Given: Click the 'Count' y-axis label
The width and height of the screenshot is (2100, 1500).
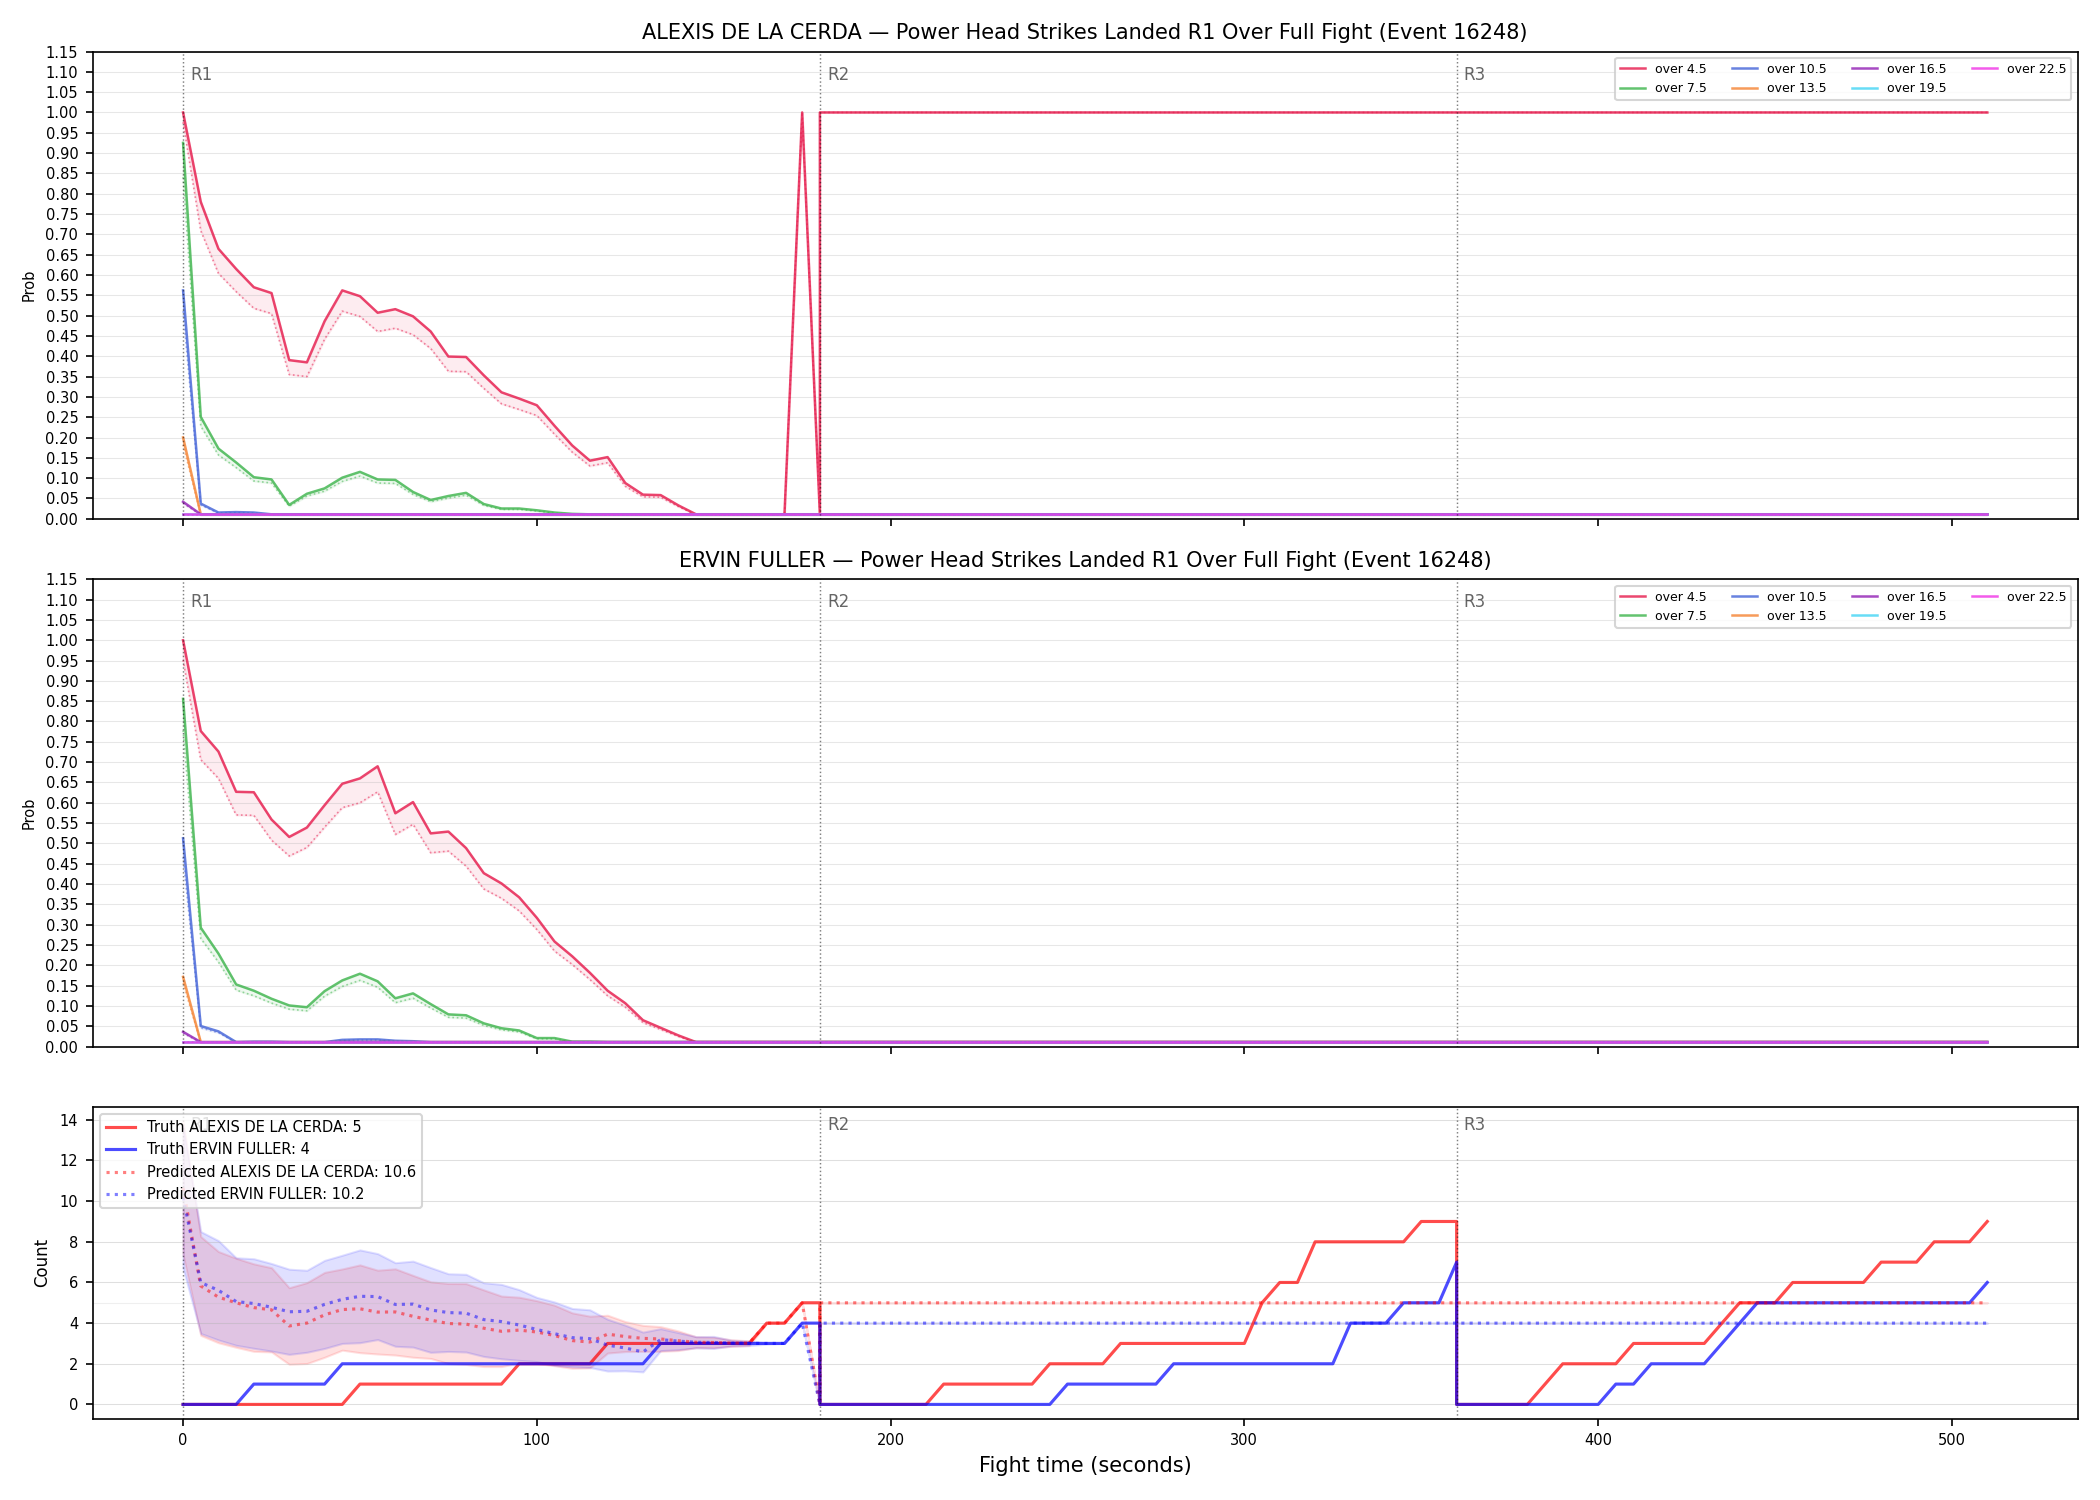Looking at the screenshot, I should coord(41,1263).
